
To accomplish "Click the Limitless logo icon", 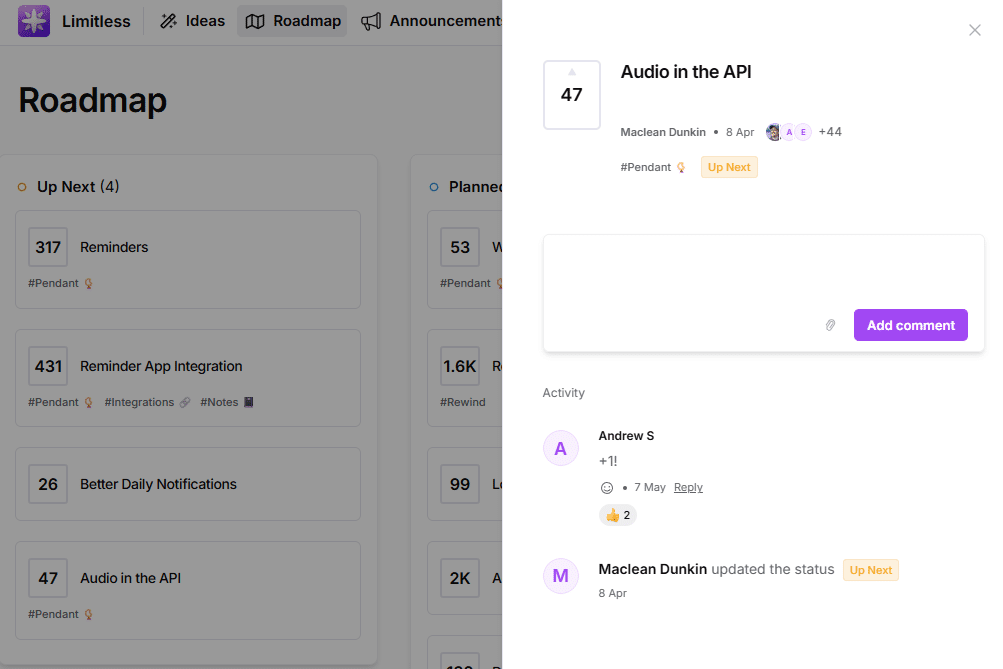I will click(34, 21).
